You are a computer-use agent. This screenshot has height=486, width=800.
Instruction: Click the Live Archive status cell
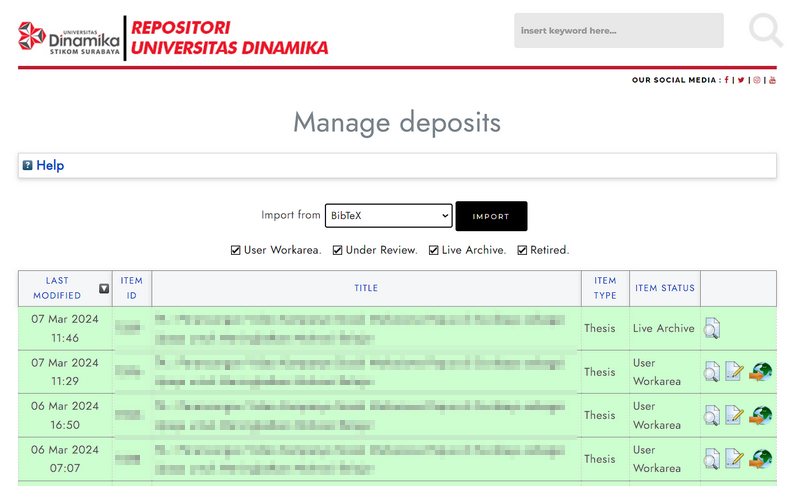pyautogui.click(x=664, y=328)
